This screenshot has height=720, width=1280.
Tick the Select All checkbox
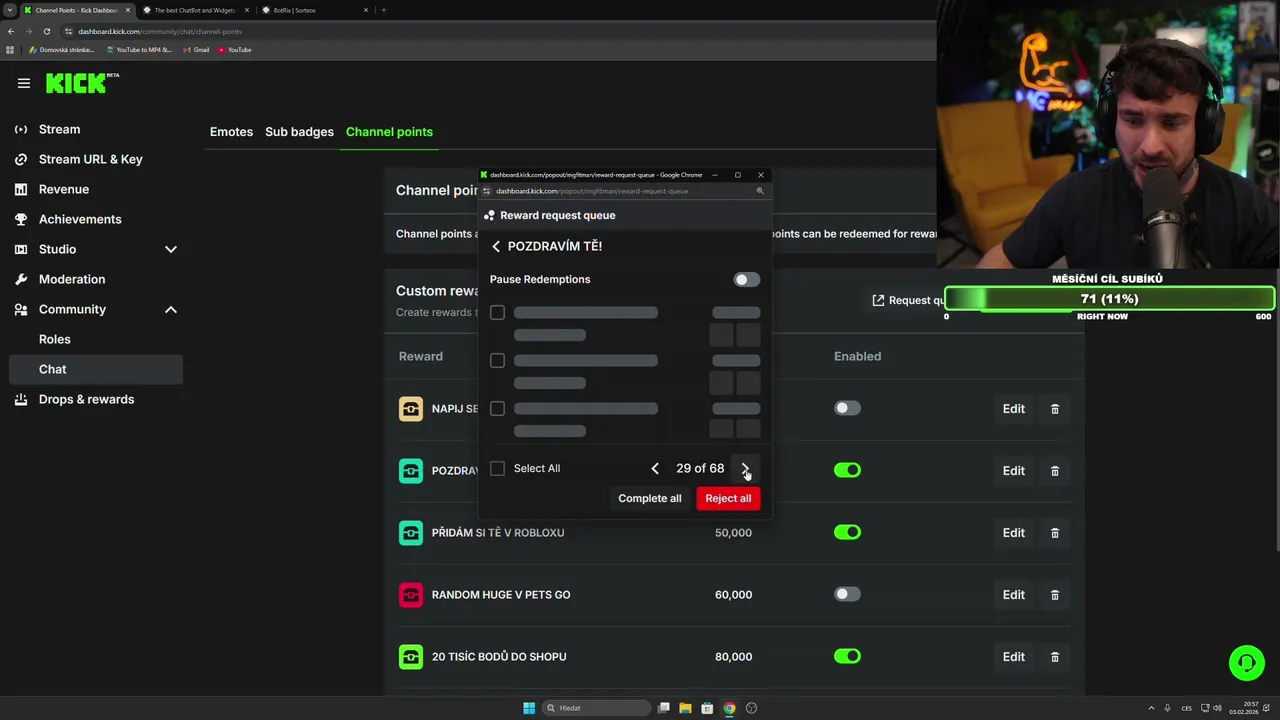497,468
